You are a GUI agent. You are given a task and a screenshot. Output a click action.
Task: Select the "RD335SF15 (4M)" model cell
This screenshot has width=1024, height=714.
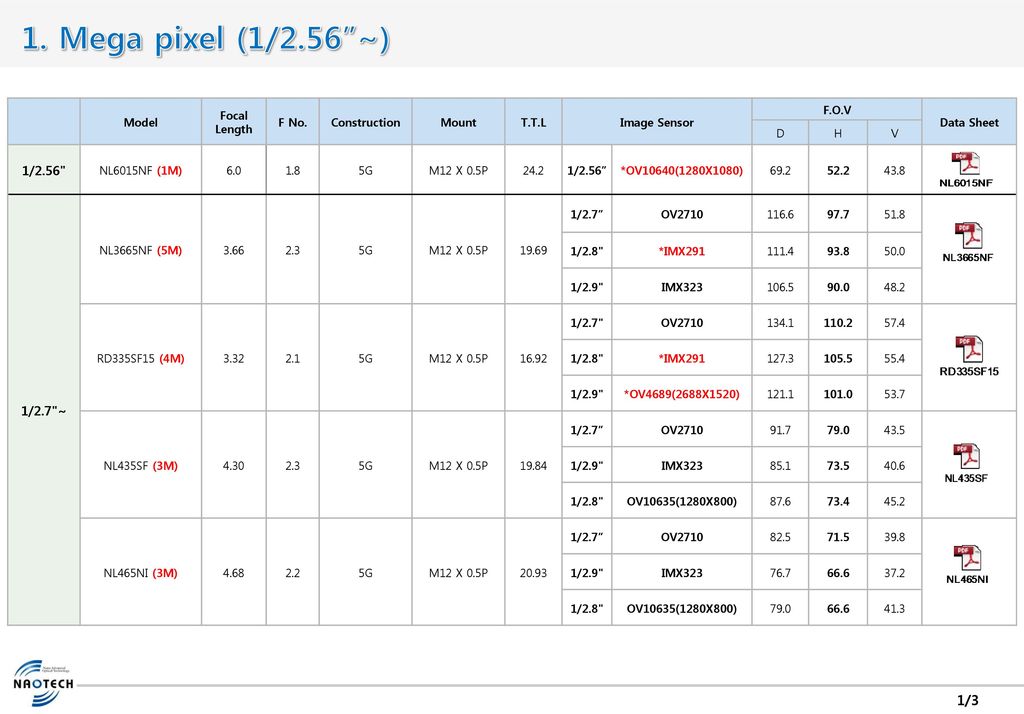pos(140,359)
